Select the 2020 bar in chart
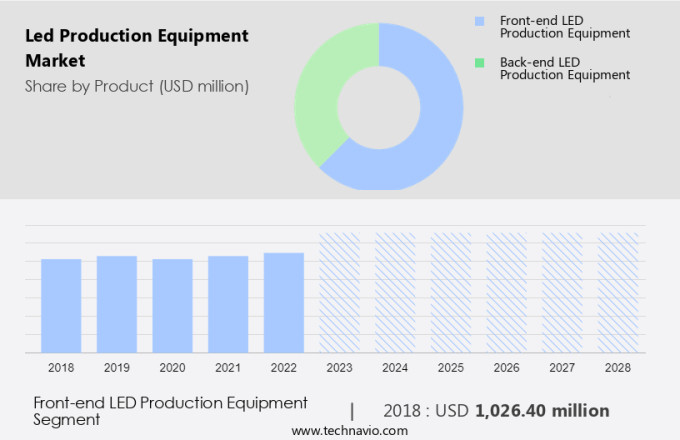 [172, 305]
